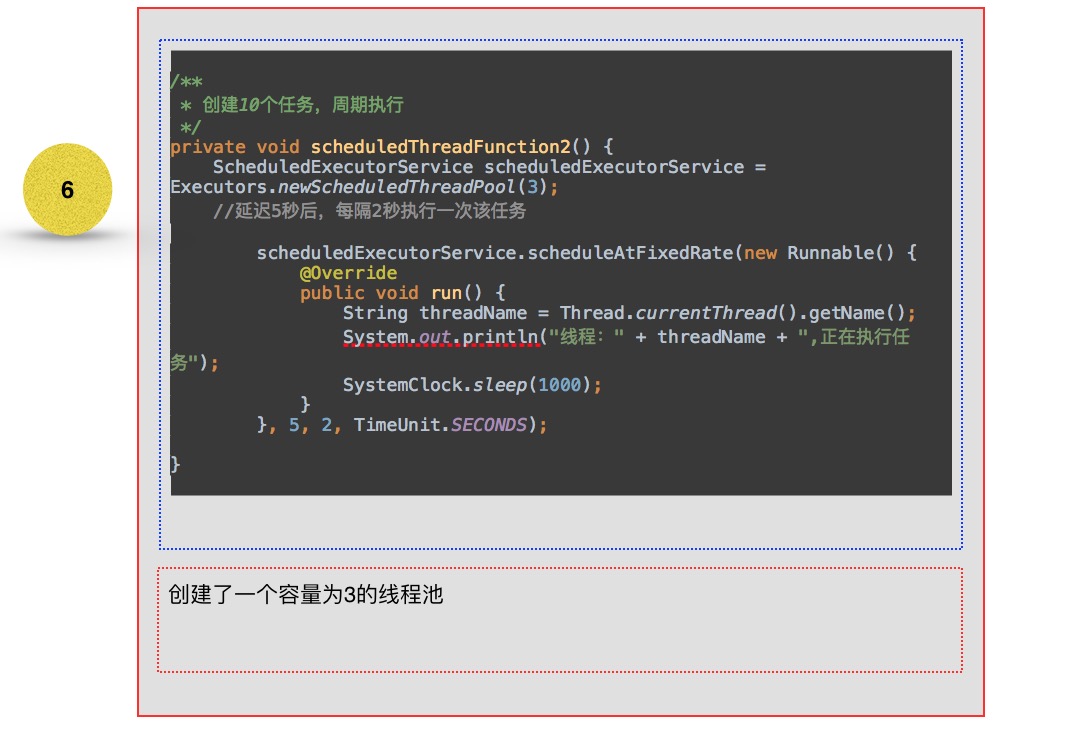Viewport: 1090px width, 744px height.
Task: Click the comment line "创建10个任务，周期执行"
Action: (302, 105)
